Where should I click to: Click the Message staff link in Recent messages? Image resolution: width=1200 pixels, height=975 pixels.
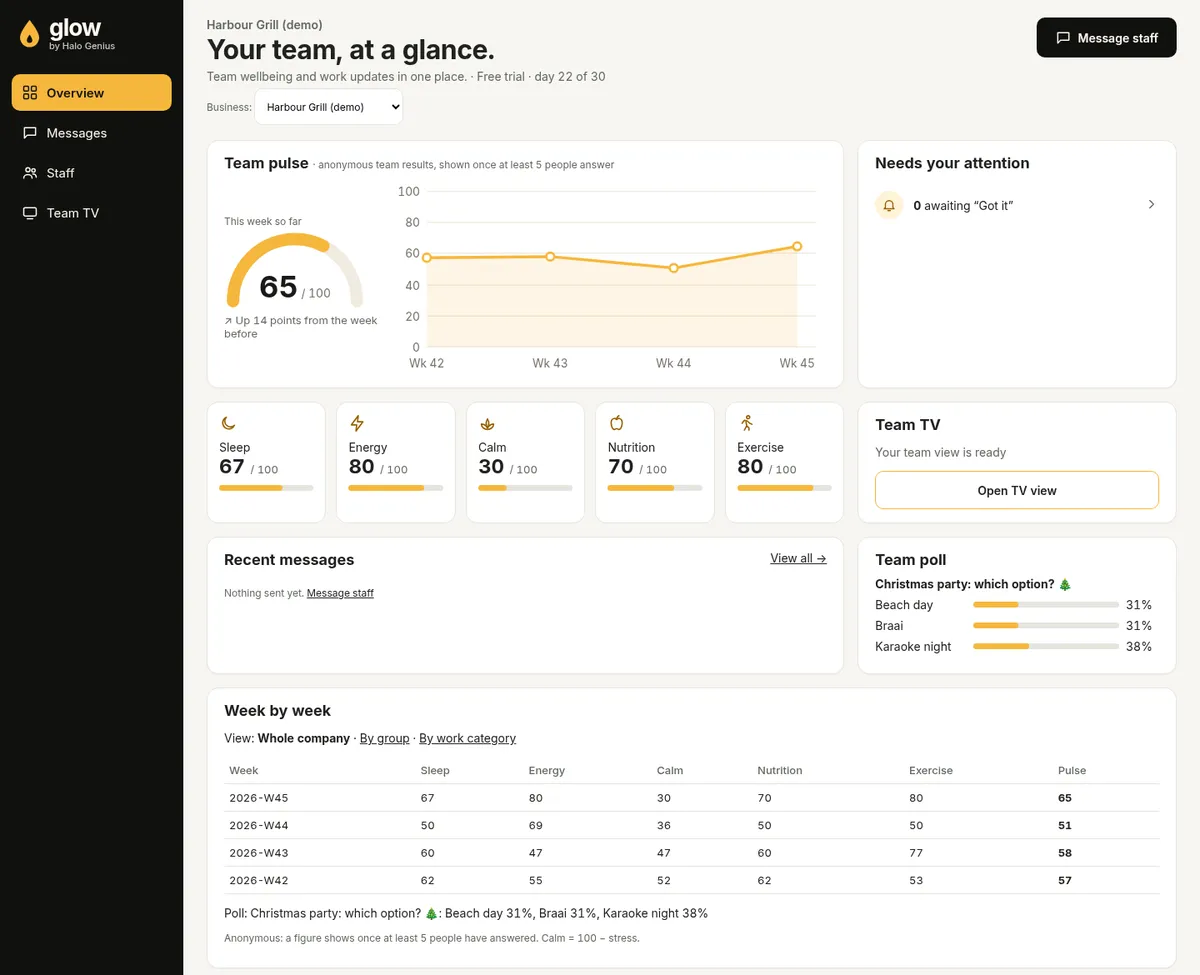(340, 593)
